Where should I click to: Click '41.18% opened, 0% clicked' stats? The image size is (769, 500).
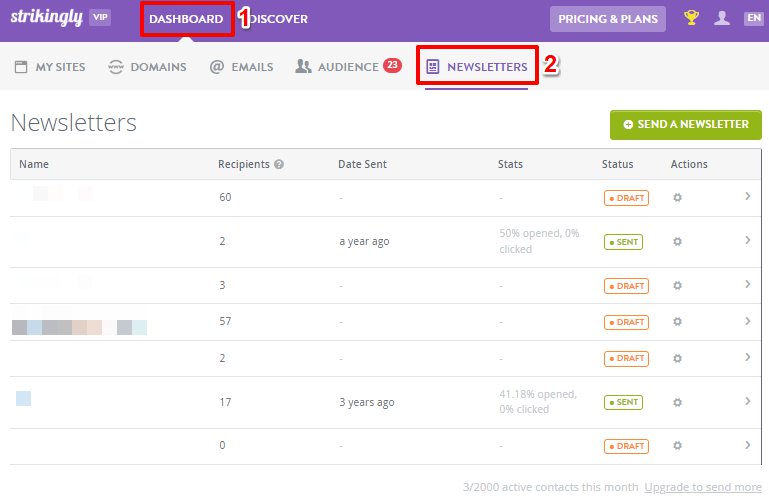538,401
